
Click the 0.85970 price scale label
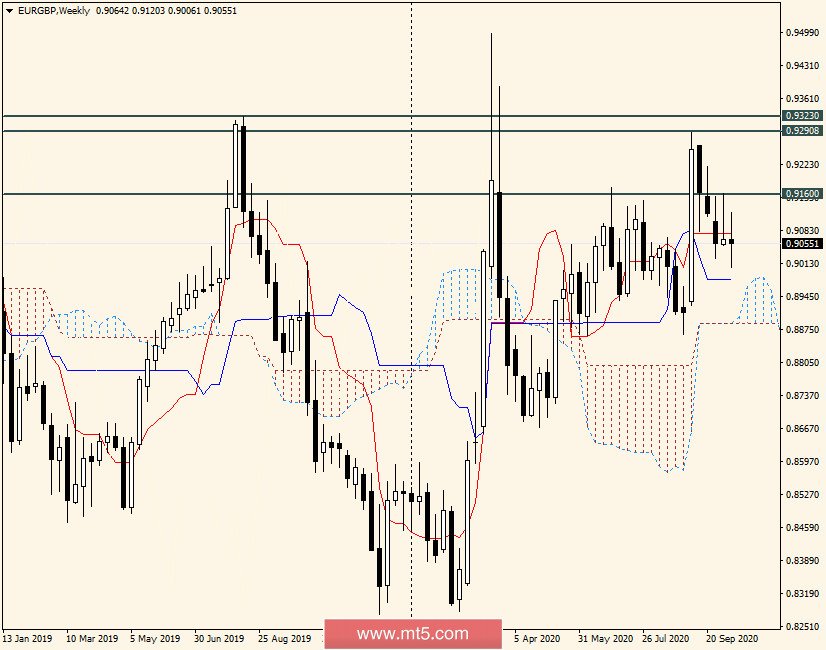803,461
